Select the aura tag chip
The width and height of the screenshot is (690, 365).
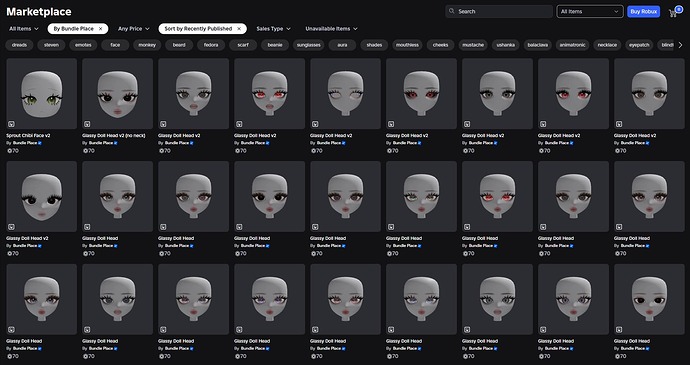342,45
